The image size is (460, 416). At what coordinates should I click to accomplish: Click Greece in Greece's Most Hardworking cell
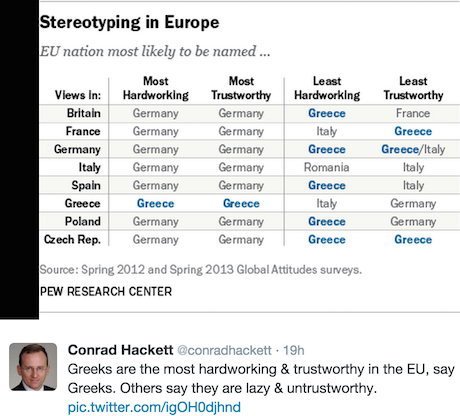156,203
